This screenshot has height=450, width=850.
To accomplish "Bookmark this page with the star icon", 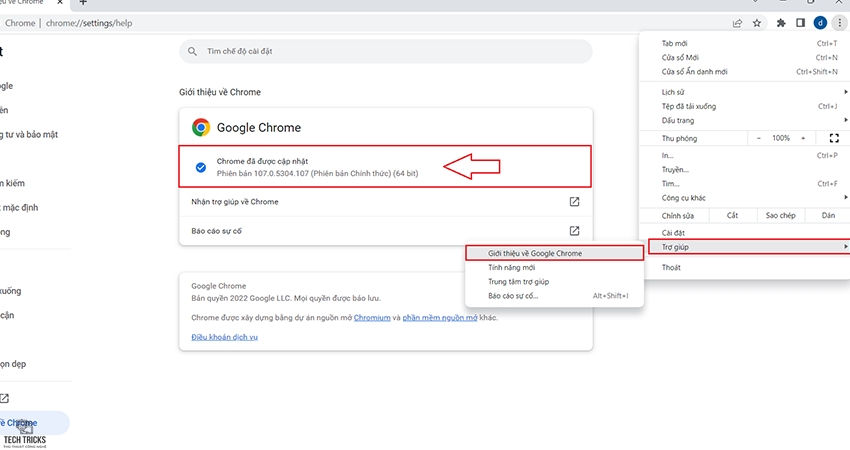I will tap(757, 23).
